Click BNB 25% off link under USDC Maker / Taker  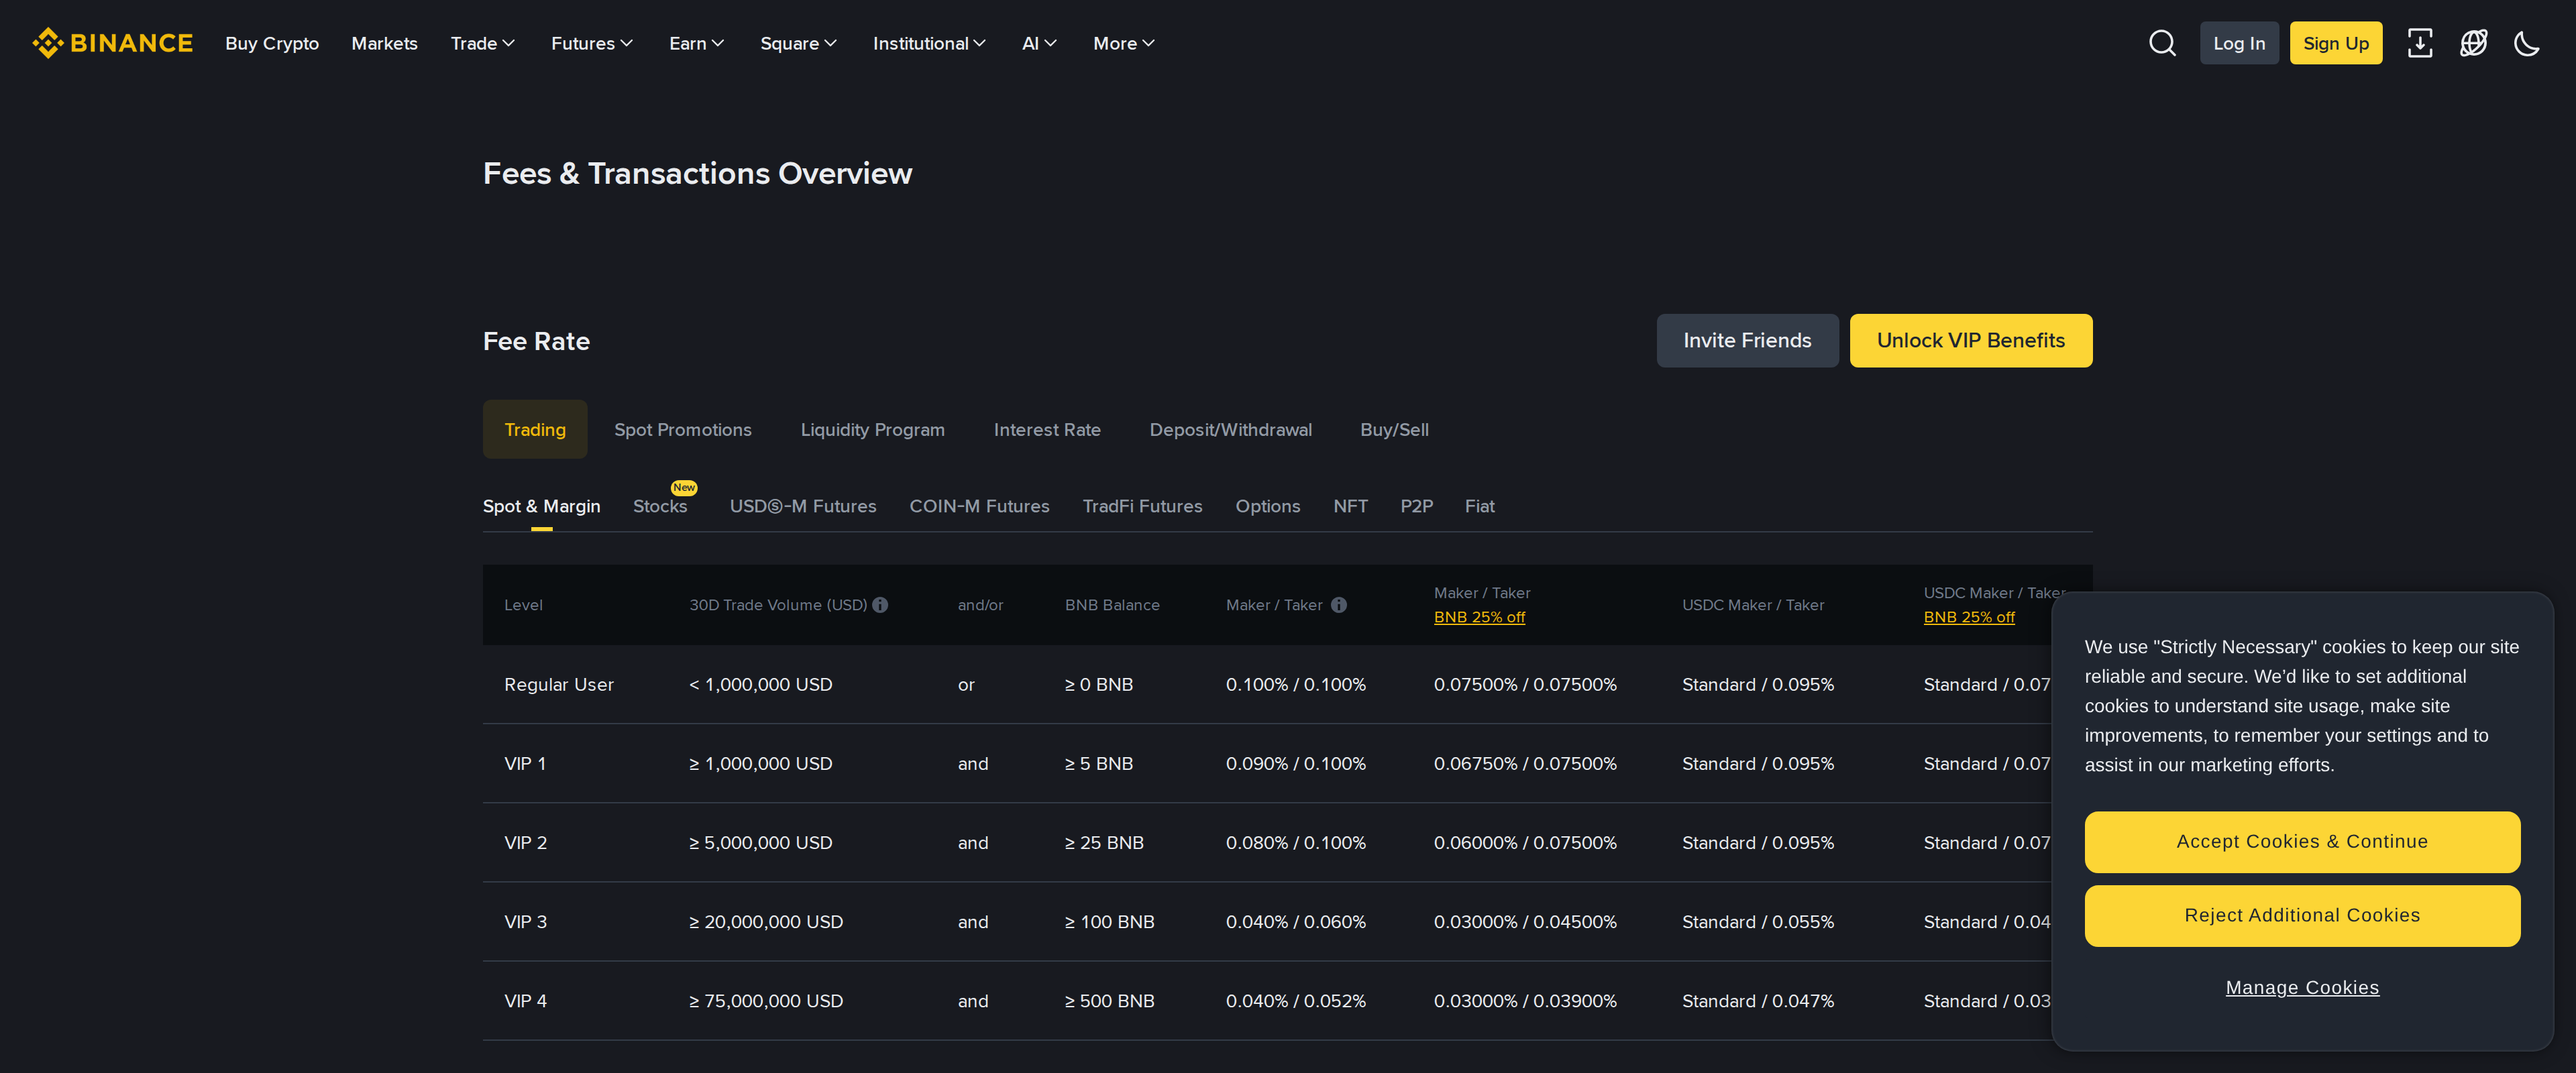[x=1969, y=617]
